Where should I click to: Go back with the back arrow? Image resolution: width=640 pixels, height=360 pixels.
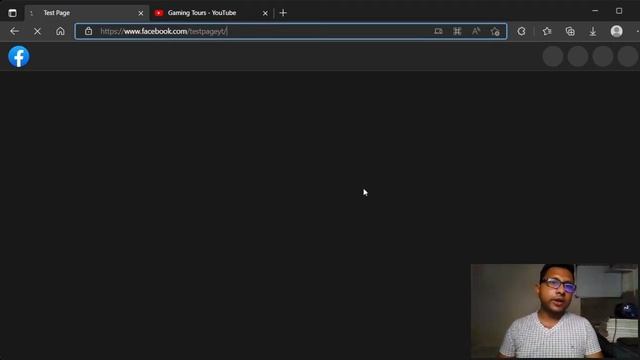[x=14, y=31]
